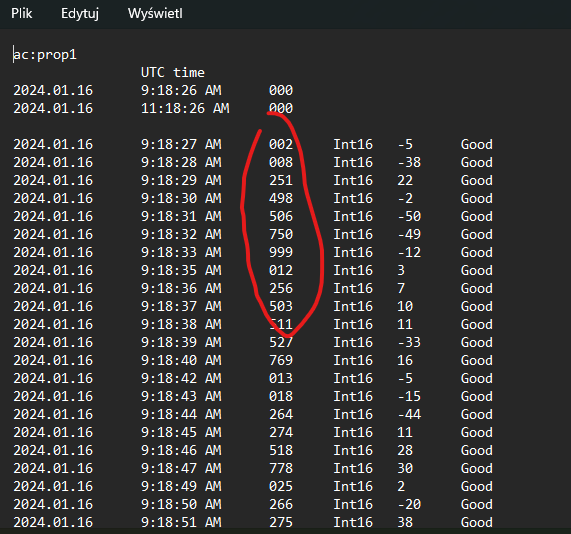Click milliseconds 769 in 9:18:40 row
The image size is (571, 534).
[x=281, y=360]
